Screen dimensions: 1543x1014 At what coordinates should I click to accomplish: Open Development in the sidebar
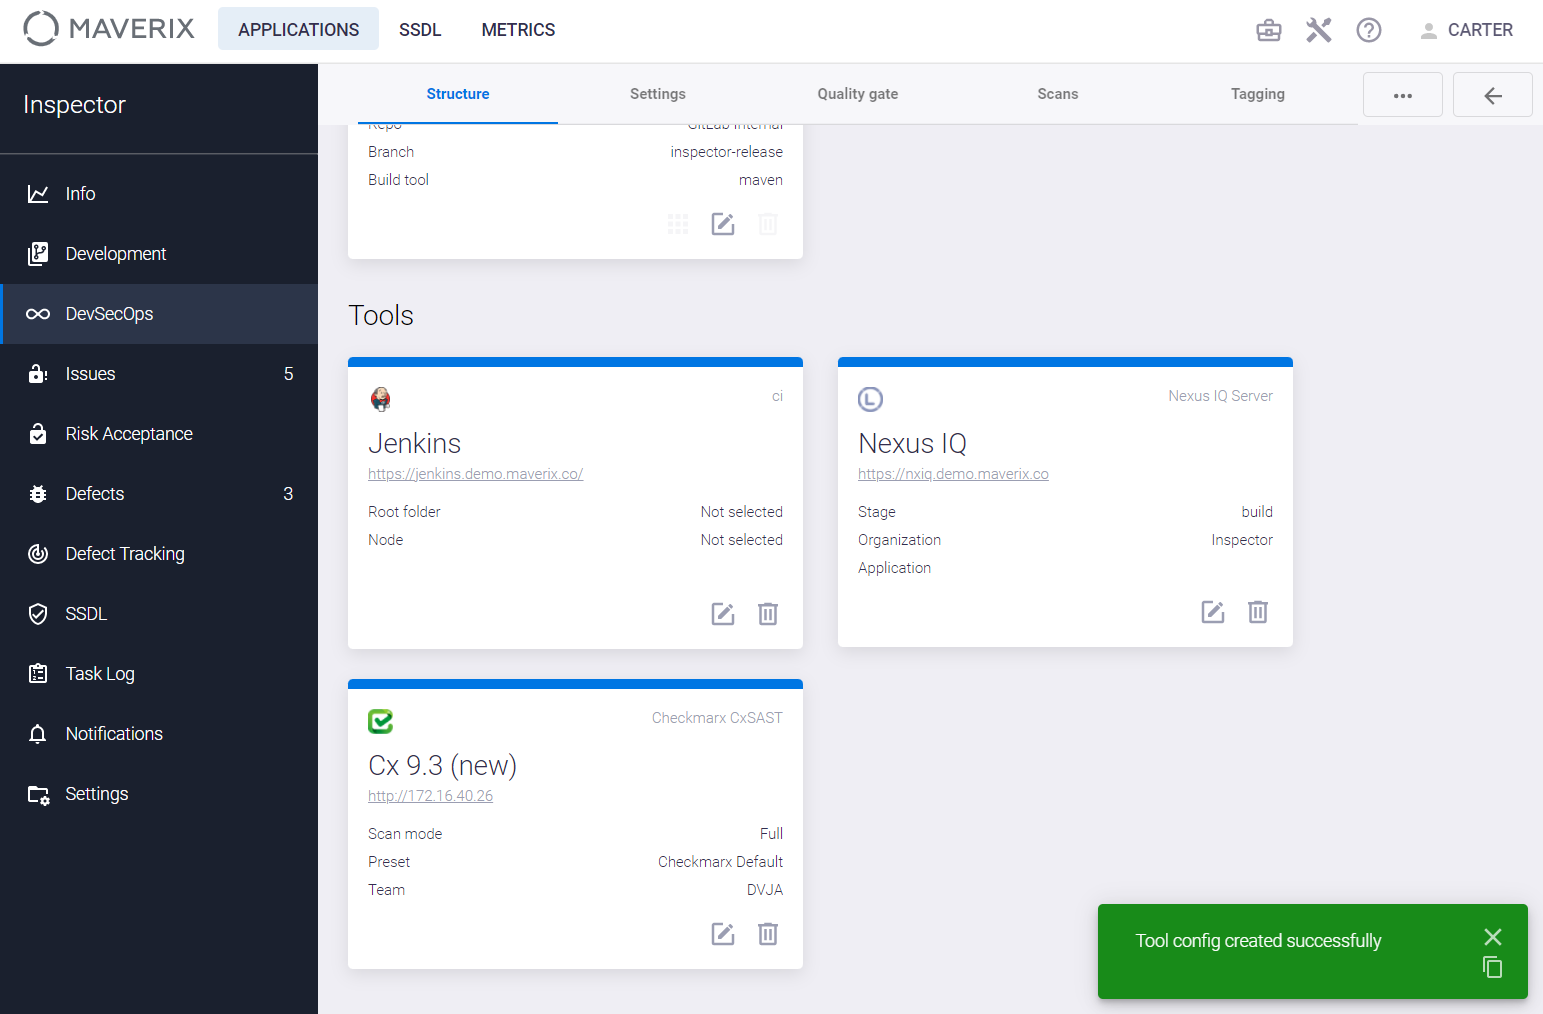tap(159, 254)
